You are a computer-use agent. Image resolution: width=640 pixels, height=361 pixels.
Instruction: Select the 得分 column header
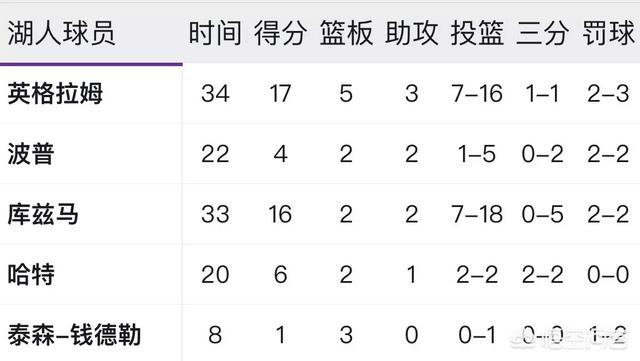tap(280, 33)
